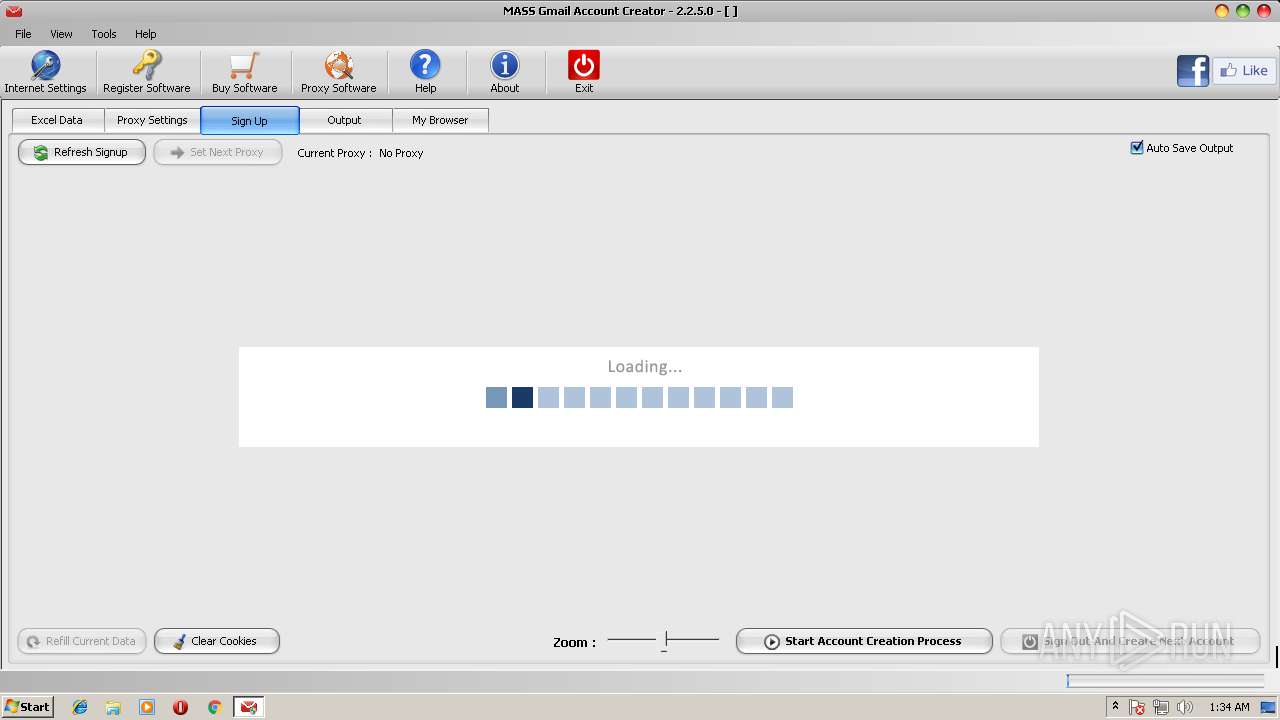Select MASS Gmail Creator taskbar button
This screenshot has height=720, width=1280.
tap(248, 707)
